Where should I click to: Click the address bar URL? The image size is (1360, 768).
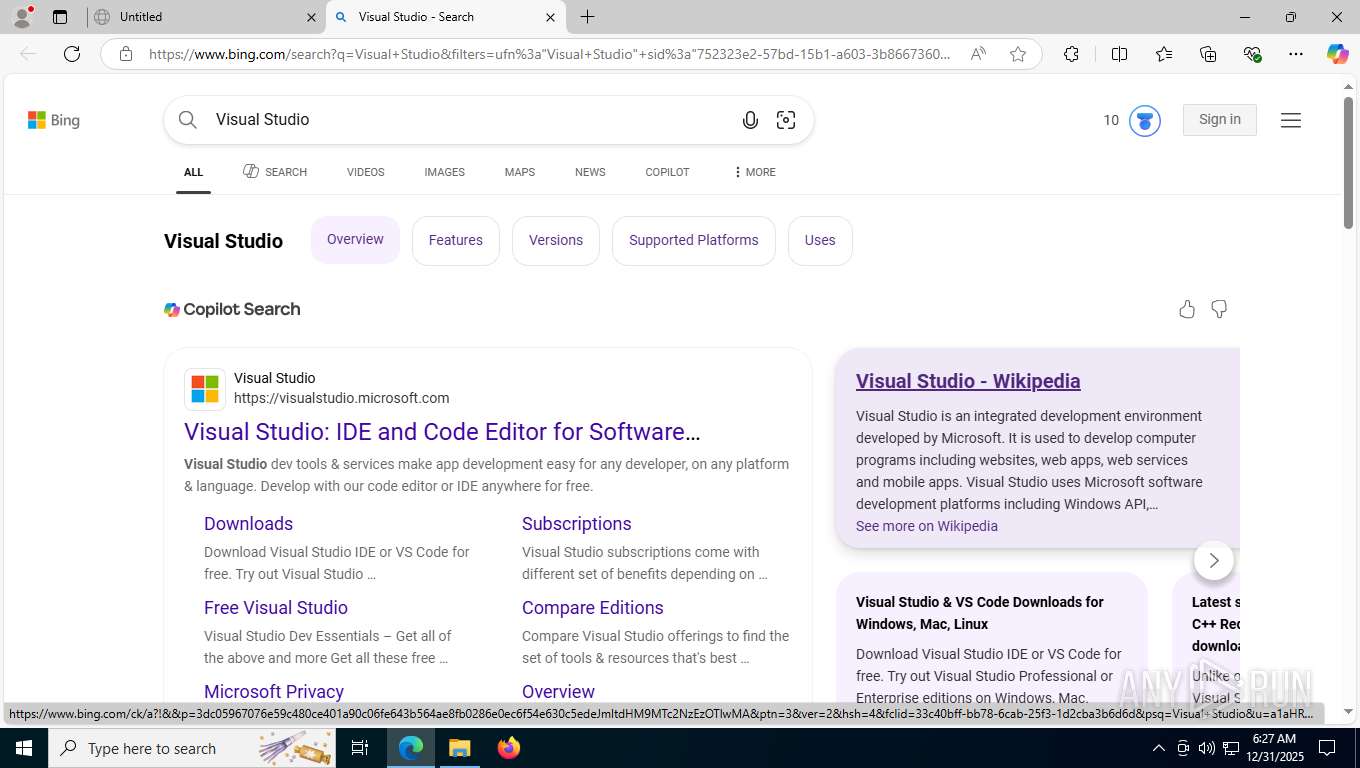coord(550,54)
